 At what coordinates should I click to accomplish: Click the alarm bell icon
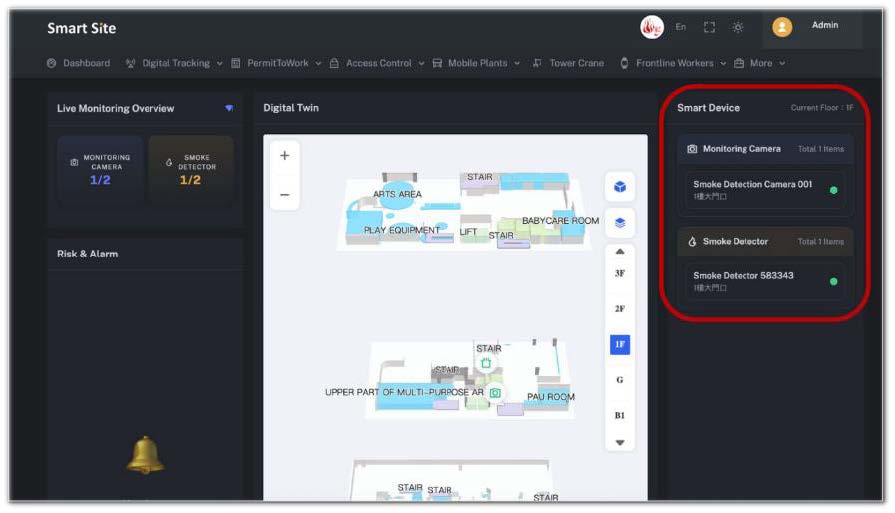(146, 455)
